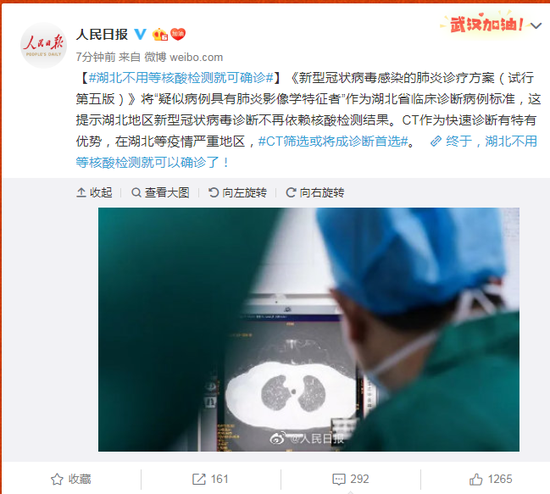Open the 人民日报 account name link

[102, 34]
